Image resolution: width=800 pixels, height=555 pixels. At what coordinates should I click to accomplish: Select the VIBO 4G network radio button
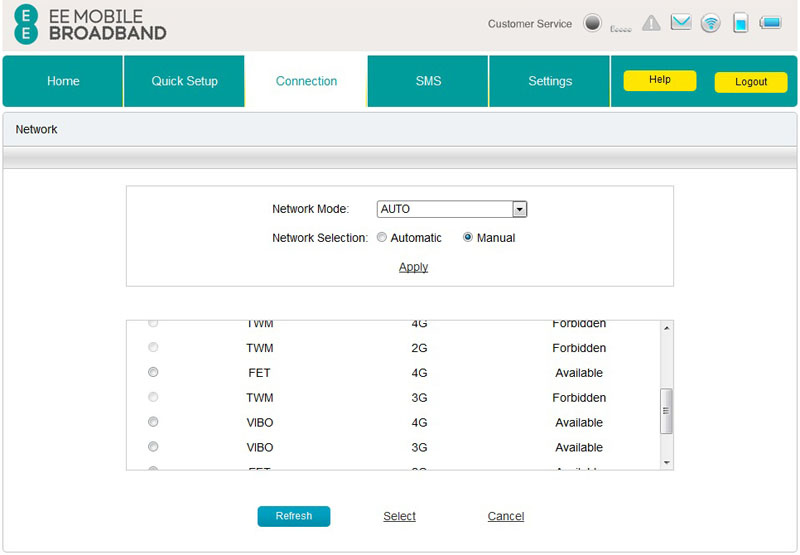point(153,422)
